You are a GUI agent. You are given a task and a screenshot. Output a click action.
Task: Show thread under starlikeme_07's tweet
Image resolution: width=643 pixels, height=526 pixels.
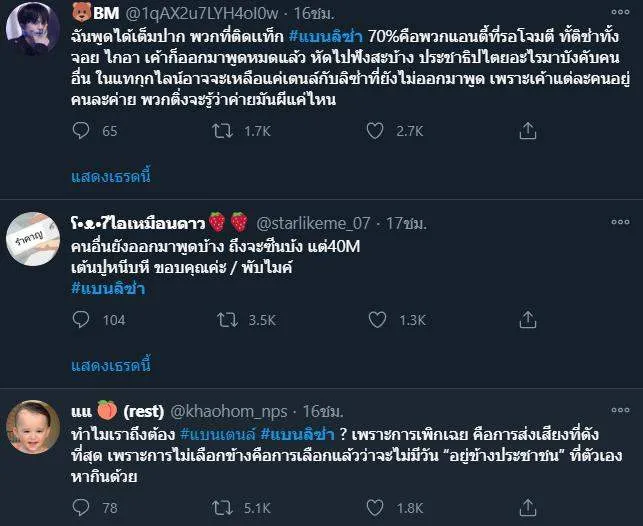pyautogui.click(x=111, y=365)
